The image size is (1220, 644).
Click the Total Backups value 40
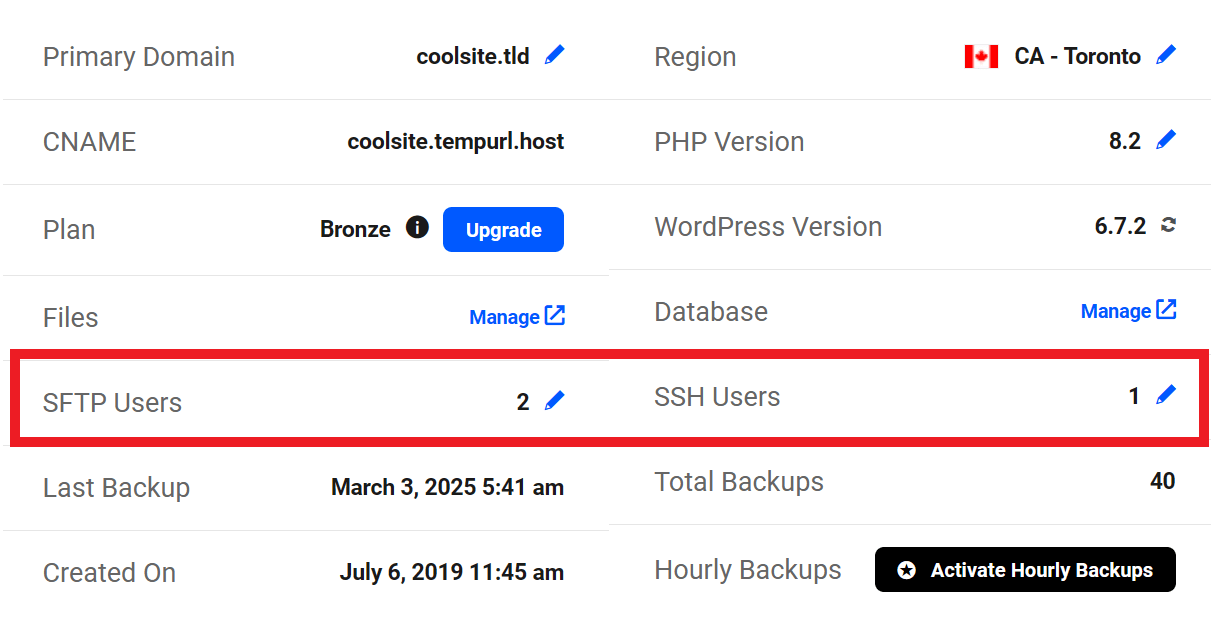pos(1162,481)
